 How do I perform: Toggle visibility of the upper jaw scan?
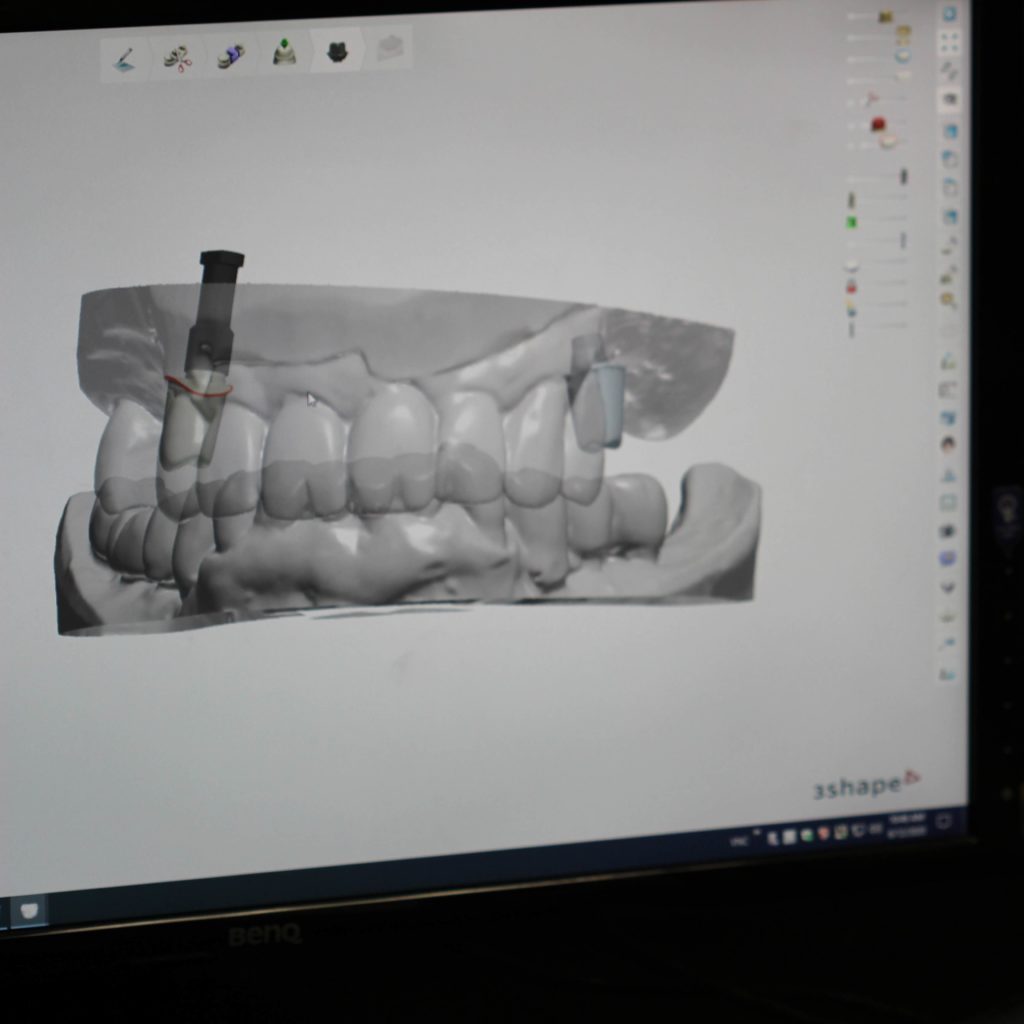point(852,264)
